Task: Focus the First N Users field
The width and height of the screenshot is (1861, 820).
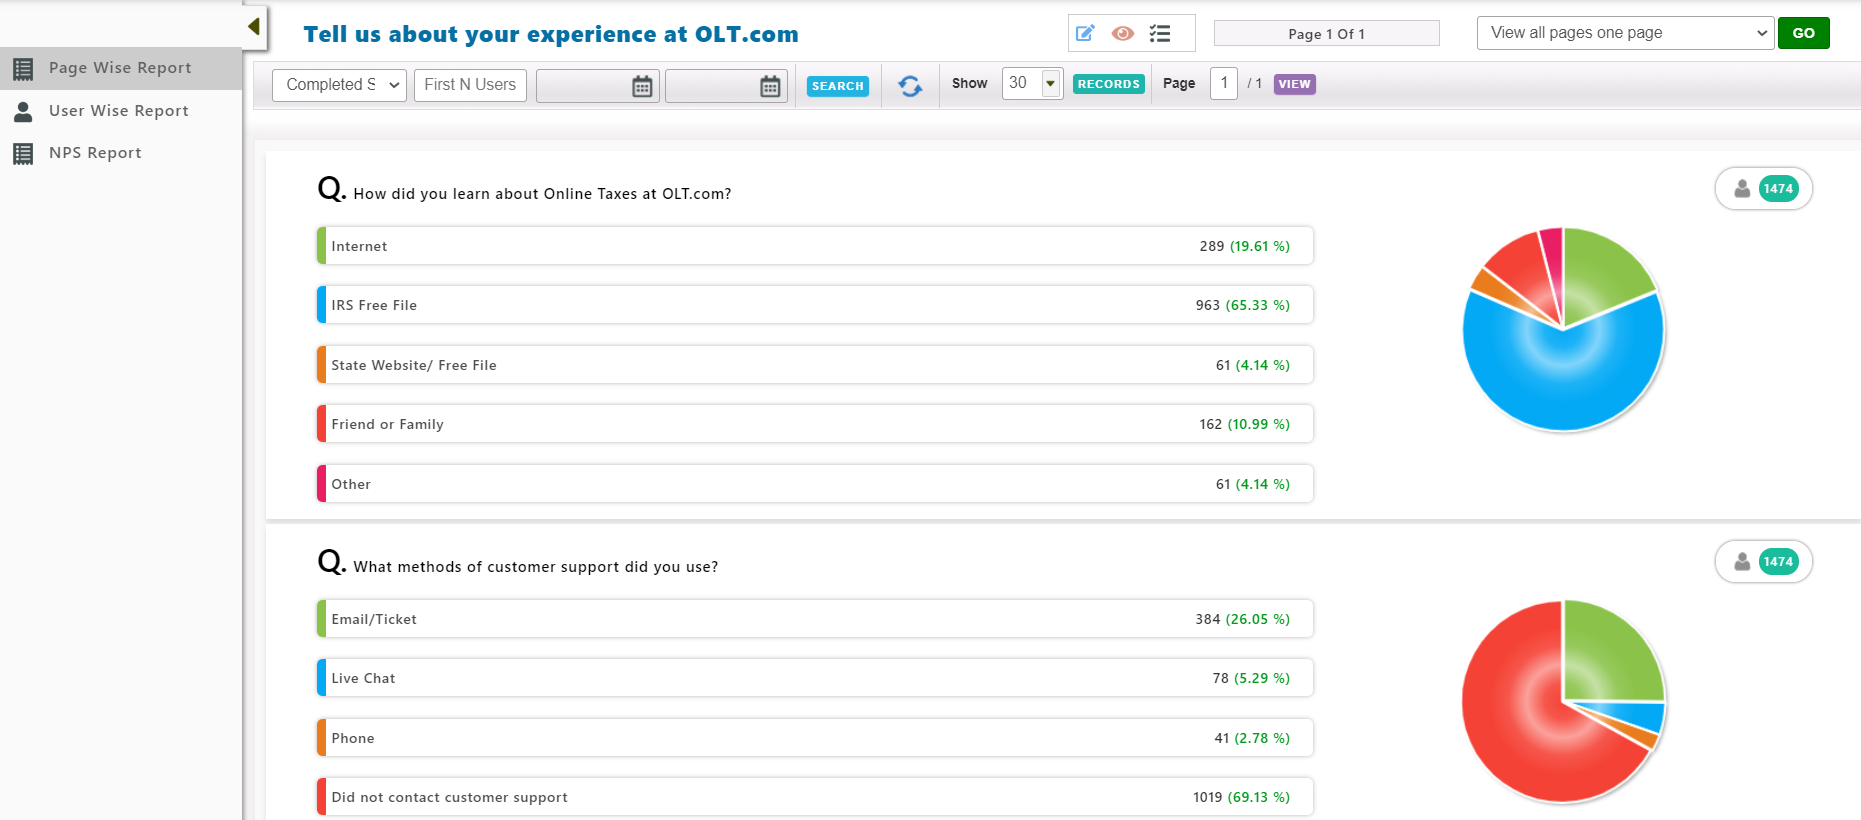Action: point(470,85)
